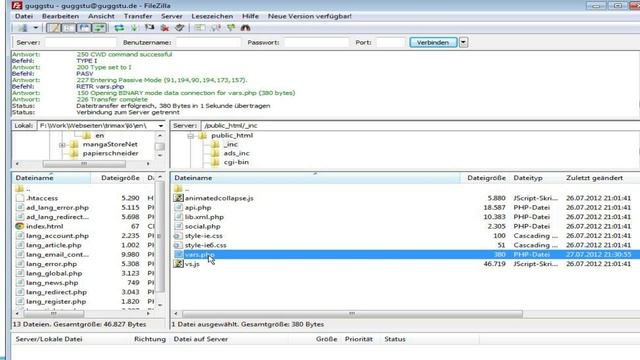Toggle local directory tree view
The height and width of the screenshot is (360, 640).
pyautogui.click(x=69, y=28)
